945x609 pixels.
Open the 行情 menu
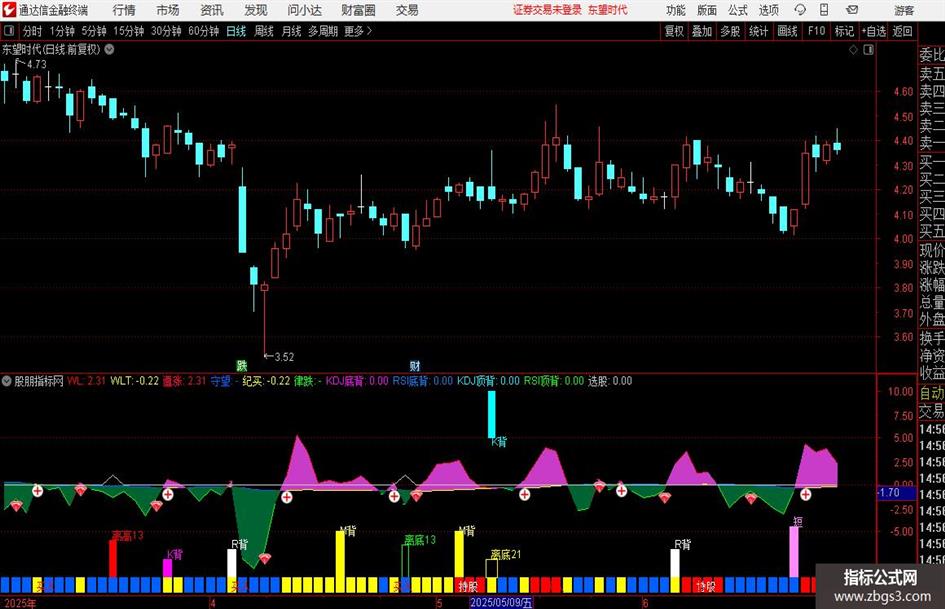(124, 10)
